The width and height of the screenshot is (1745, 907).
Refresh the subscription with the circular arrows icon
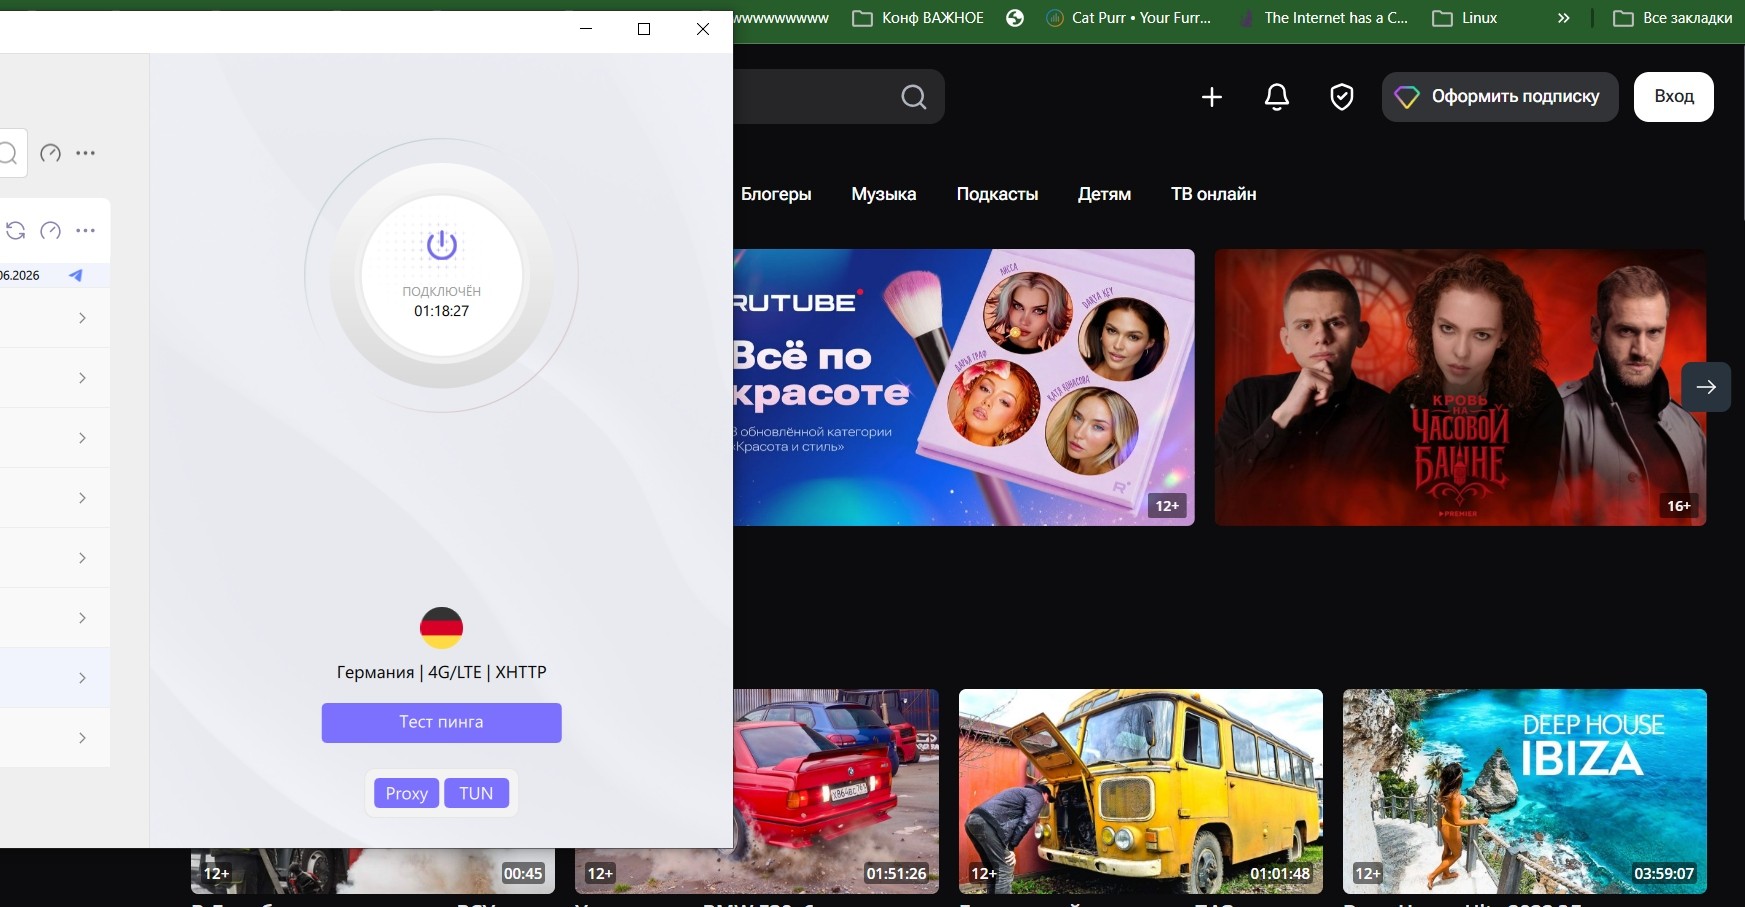[16, 231]
